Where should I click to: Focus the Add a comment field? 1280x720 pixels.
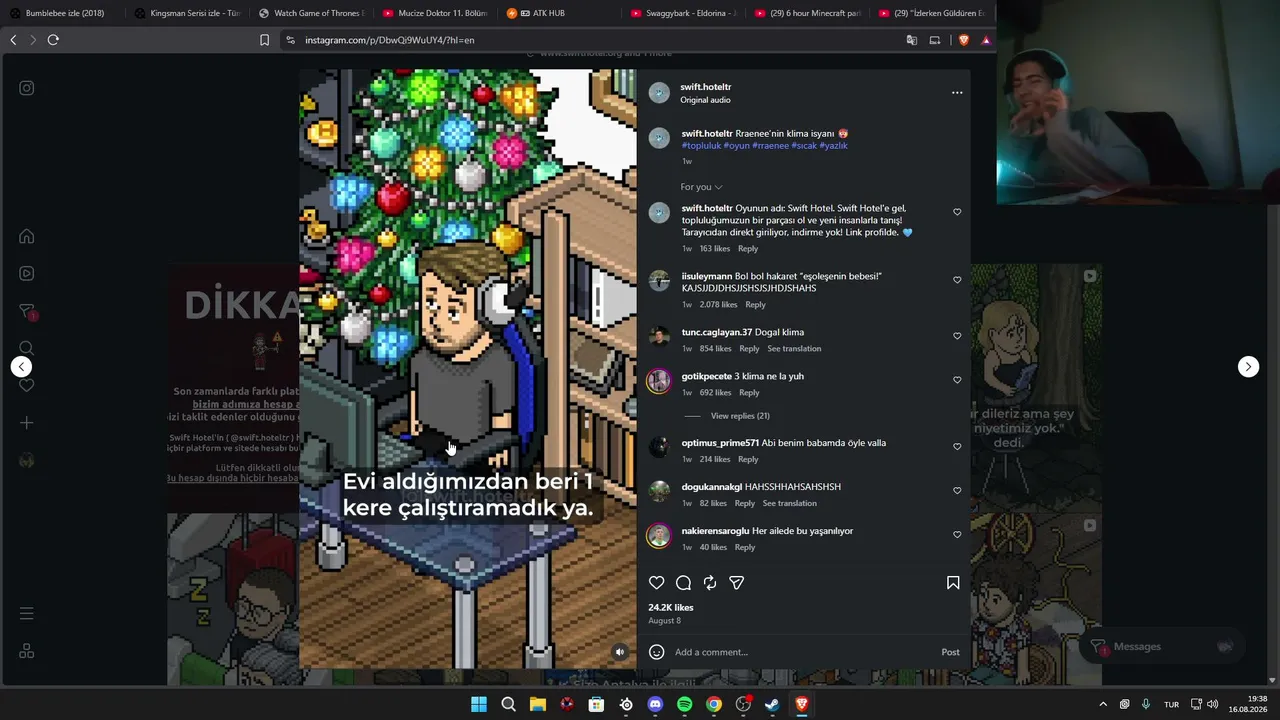click(x=803, y=652)
